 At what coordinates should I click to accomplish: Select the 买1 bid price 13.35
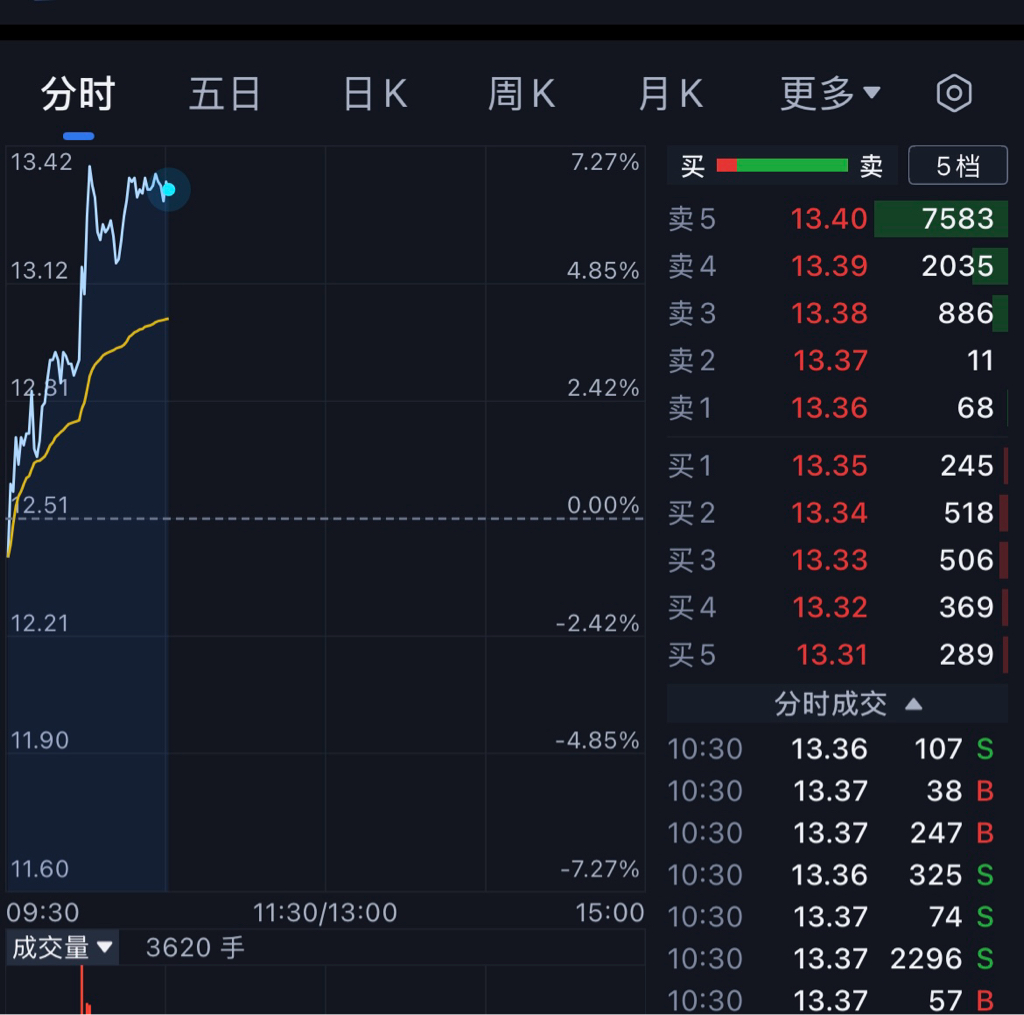[x=829, y=466]
